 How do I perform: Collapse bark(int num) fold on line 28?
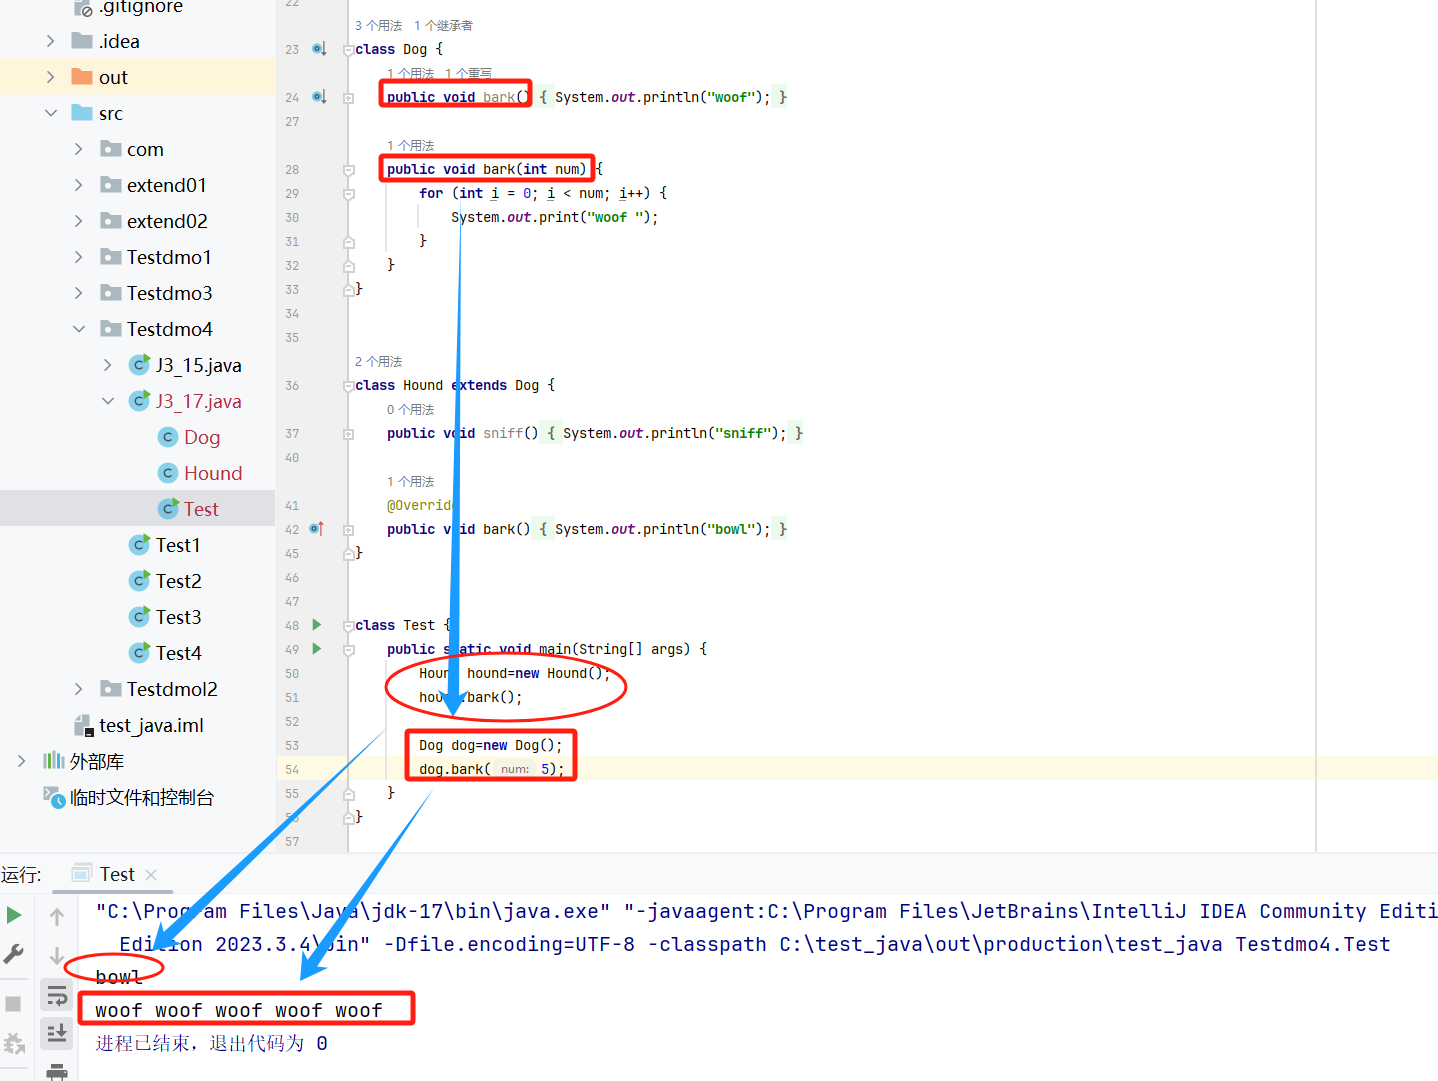pos(348,170)
